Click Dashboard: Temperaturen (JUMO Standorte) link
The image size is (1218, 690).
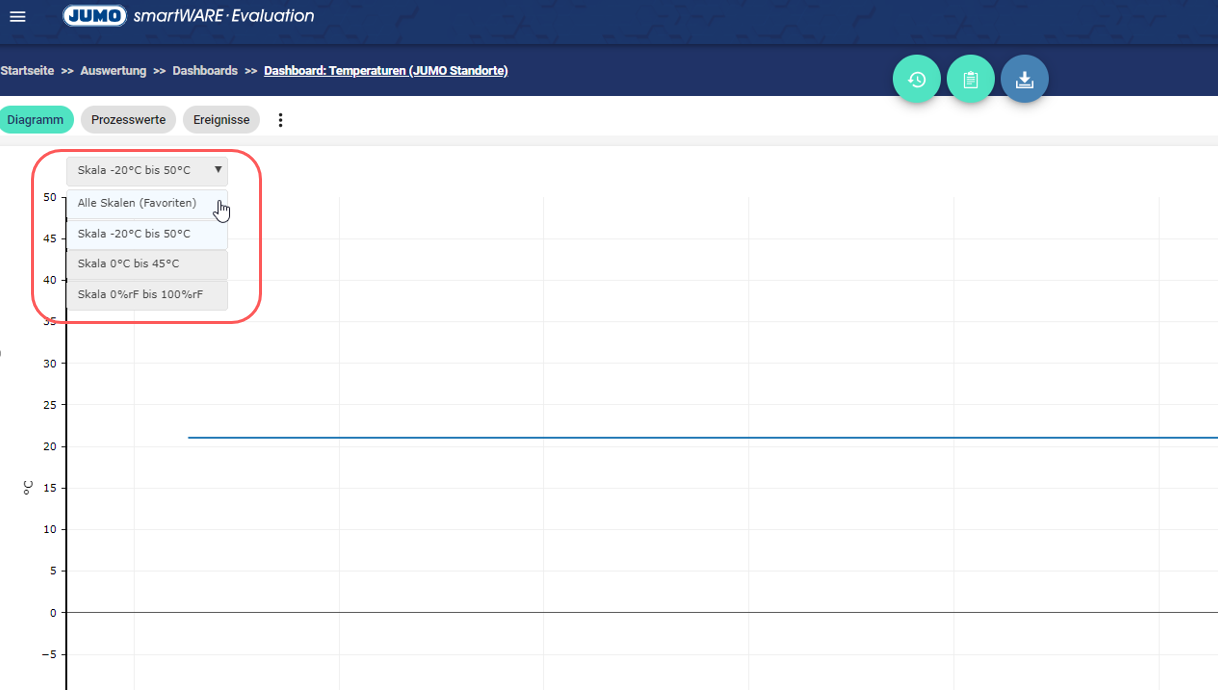point(385,71)
